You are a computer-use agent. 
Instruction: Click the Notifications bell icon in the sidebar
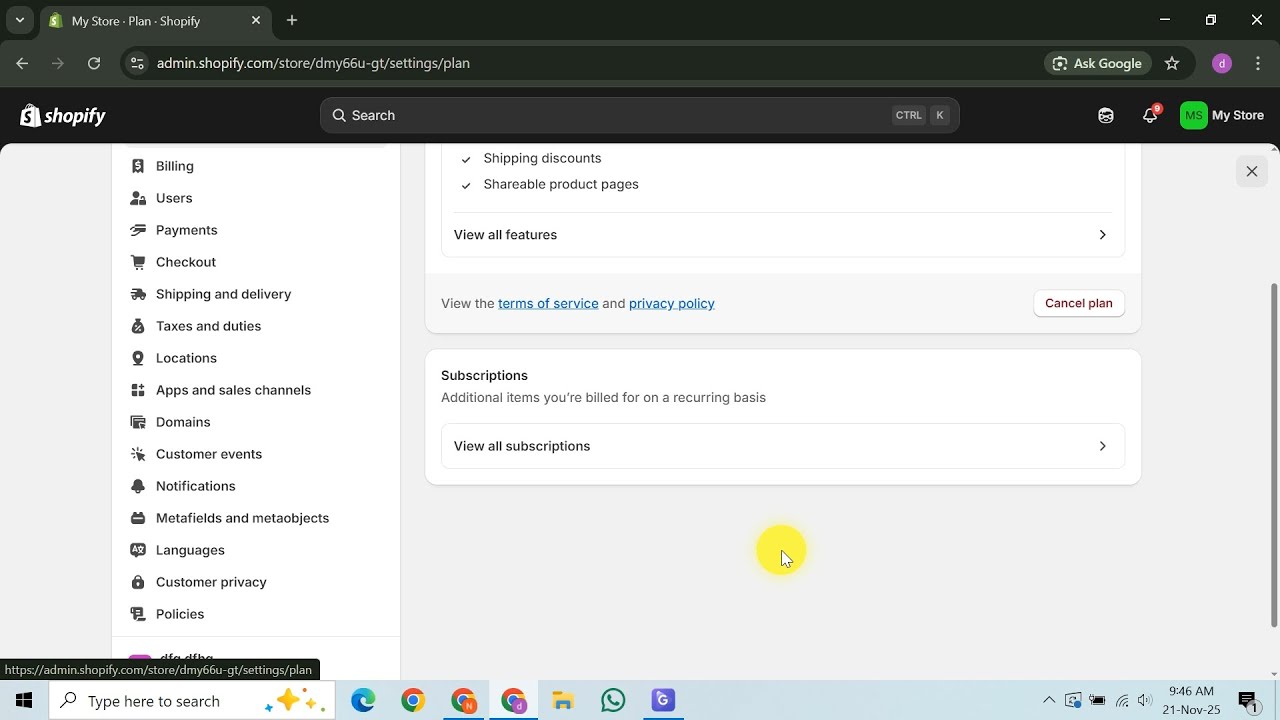(138, 486)
